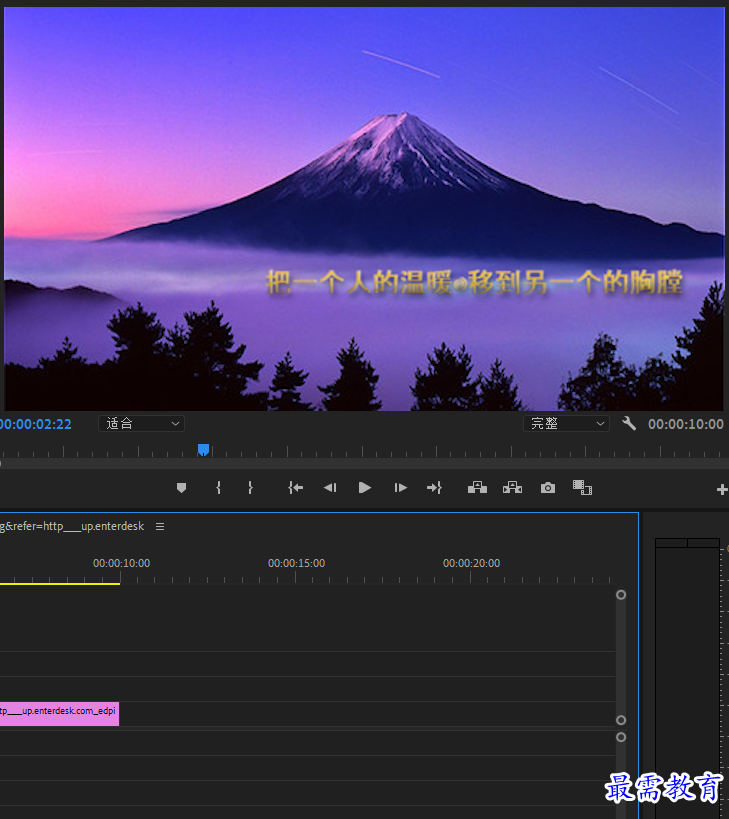The width and height of the screenshot is (729, 819).
Task: Step back one frame
Action: click(330, 488)
